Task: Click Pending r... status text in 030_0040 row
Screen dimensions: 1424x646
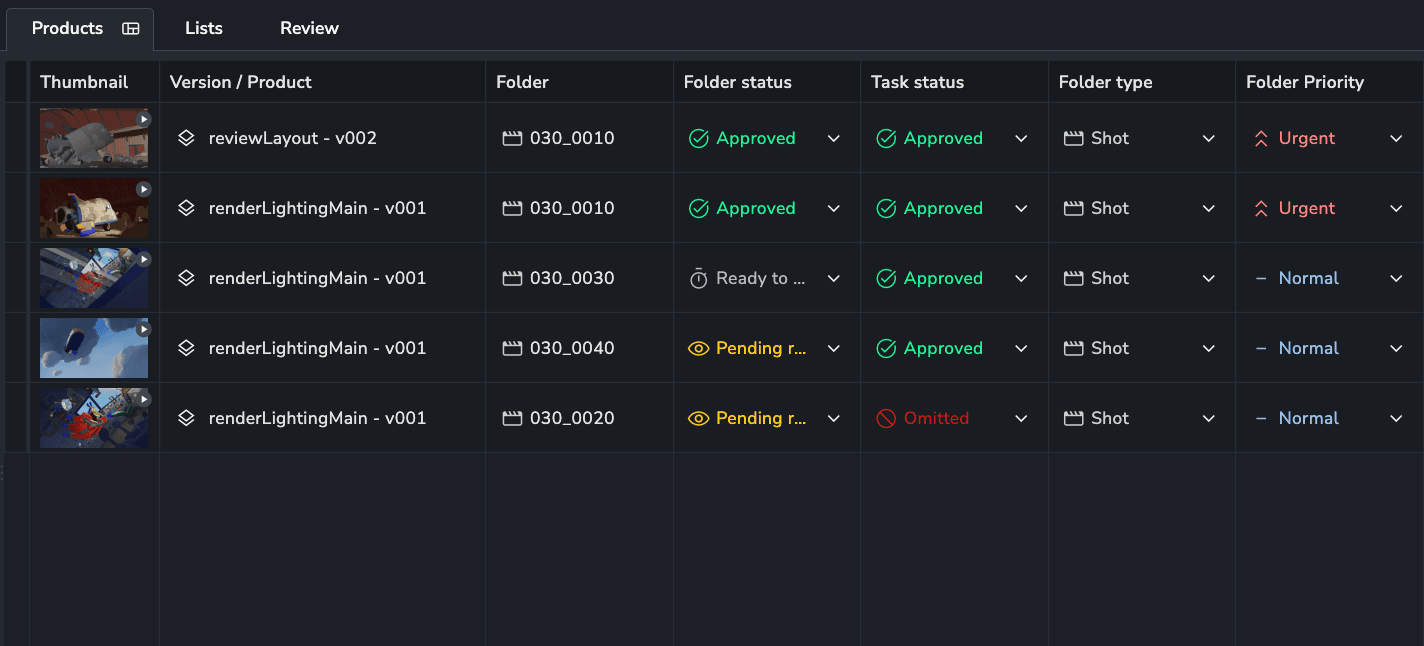Action: (x=761, y=348)
